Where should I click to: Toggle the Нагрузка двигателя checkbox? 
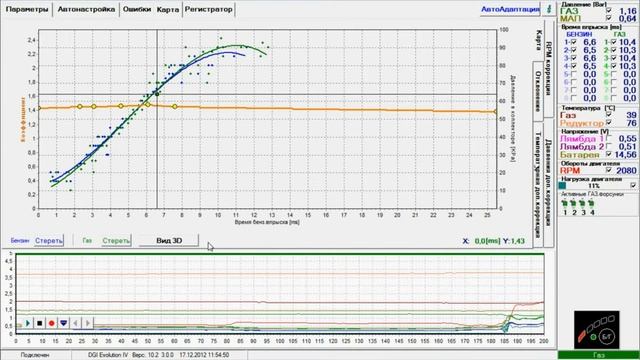[x=633, y=185]
